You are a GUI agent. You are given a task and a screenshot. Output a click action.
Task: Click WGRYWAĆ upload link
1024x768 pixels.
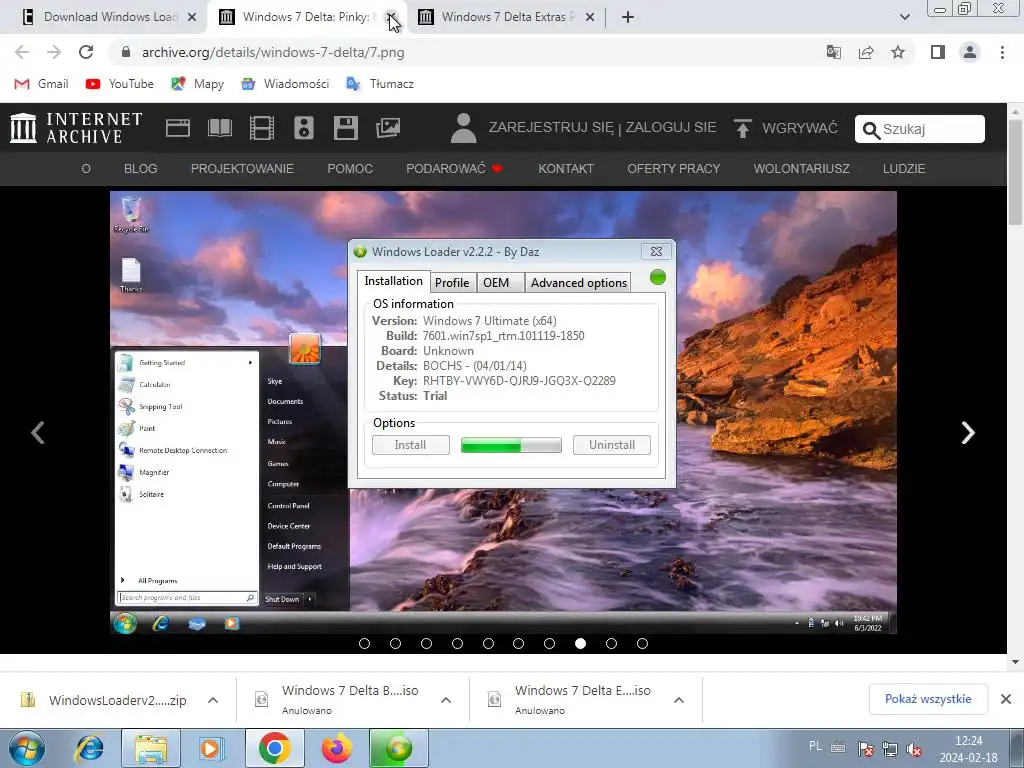[799, 128]
